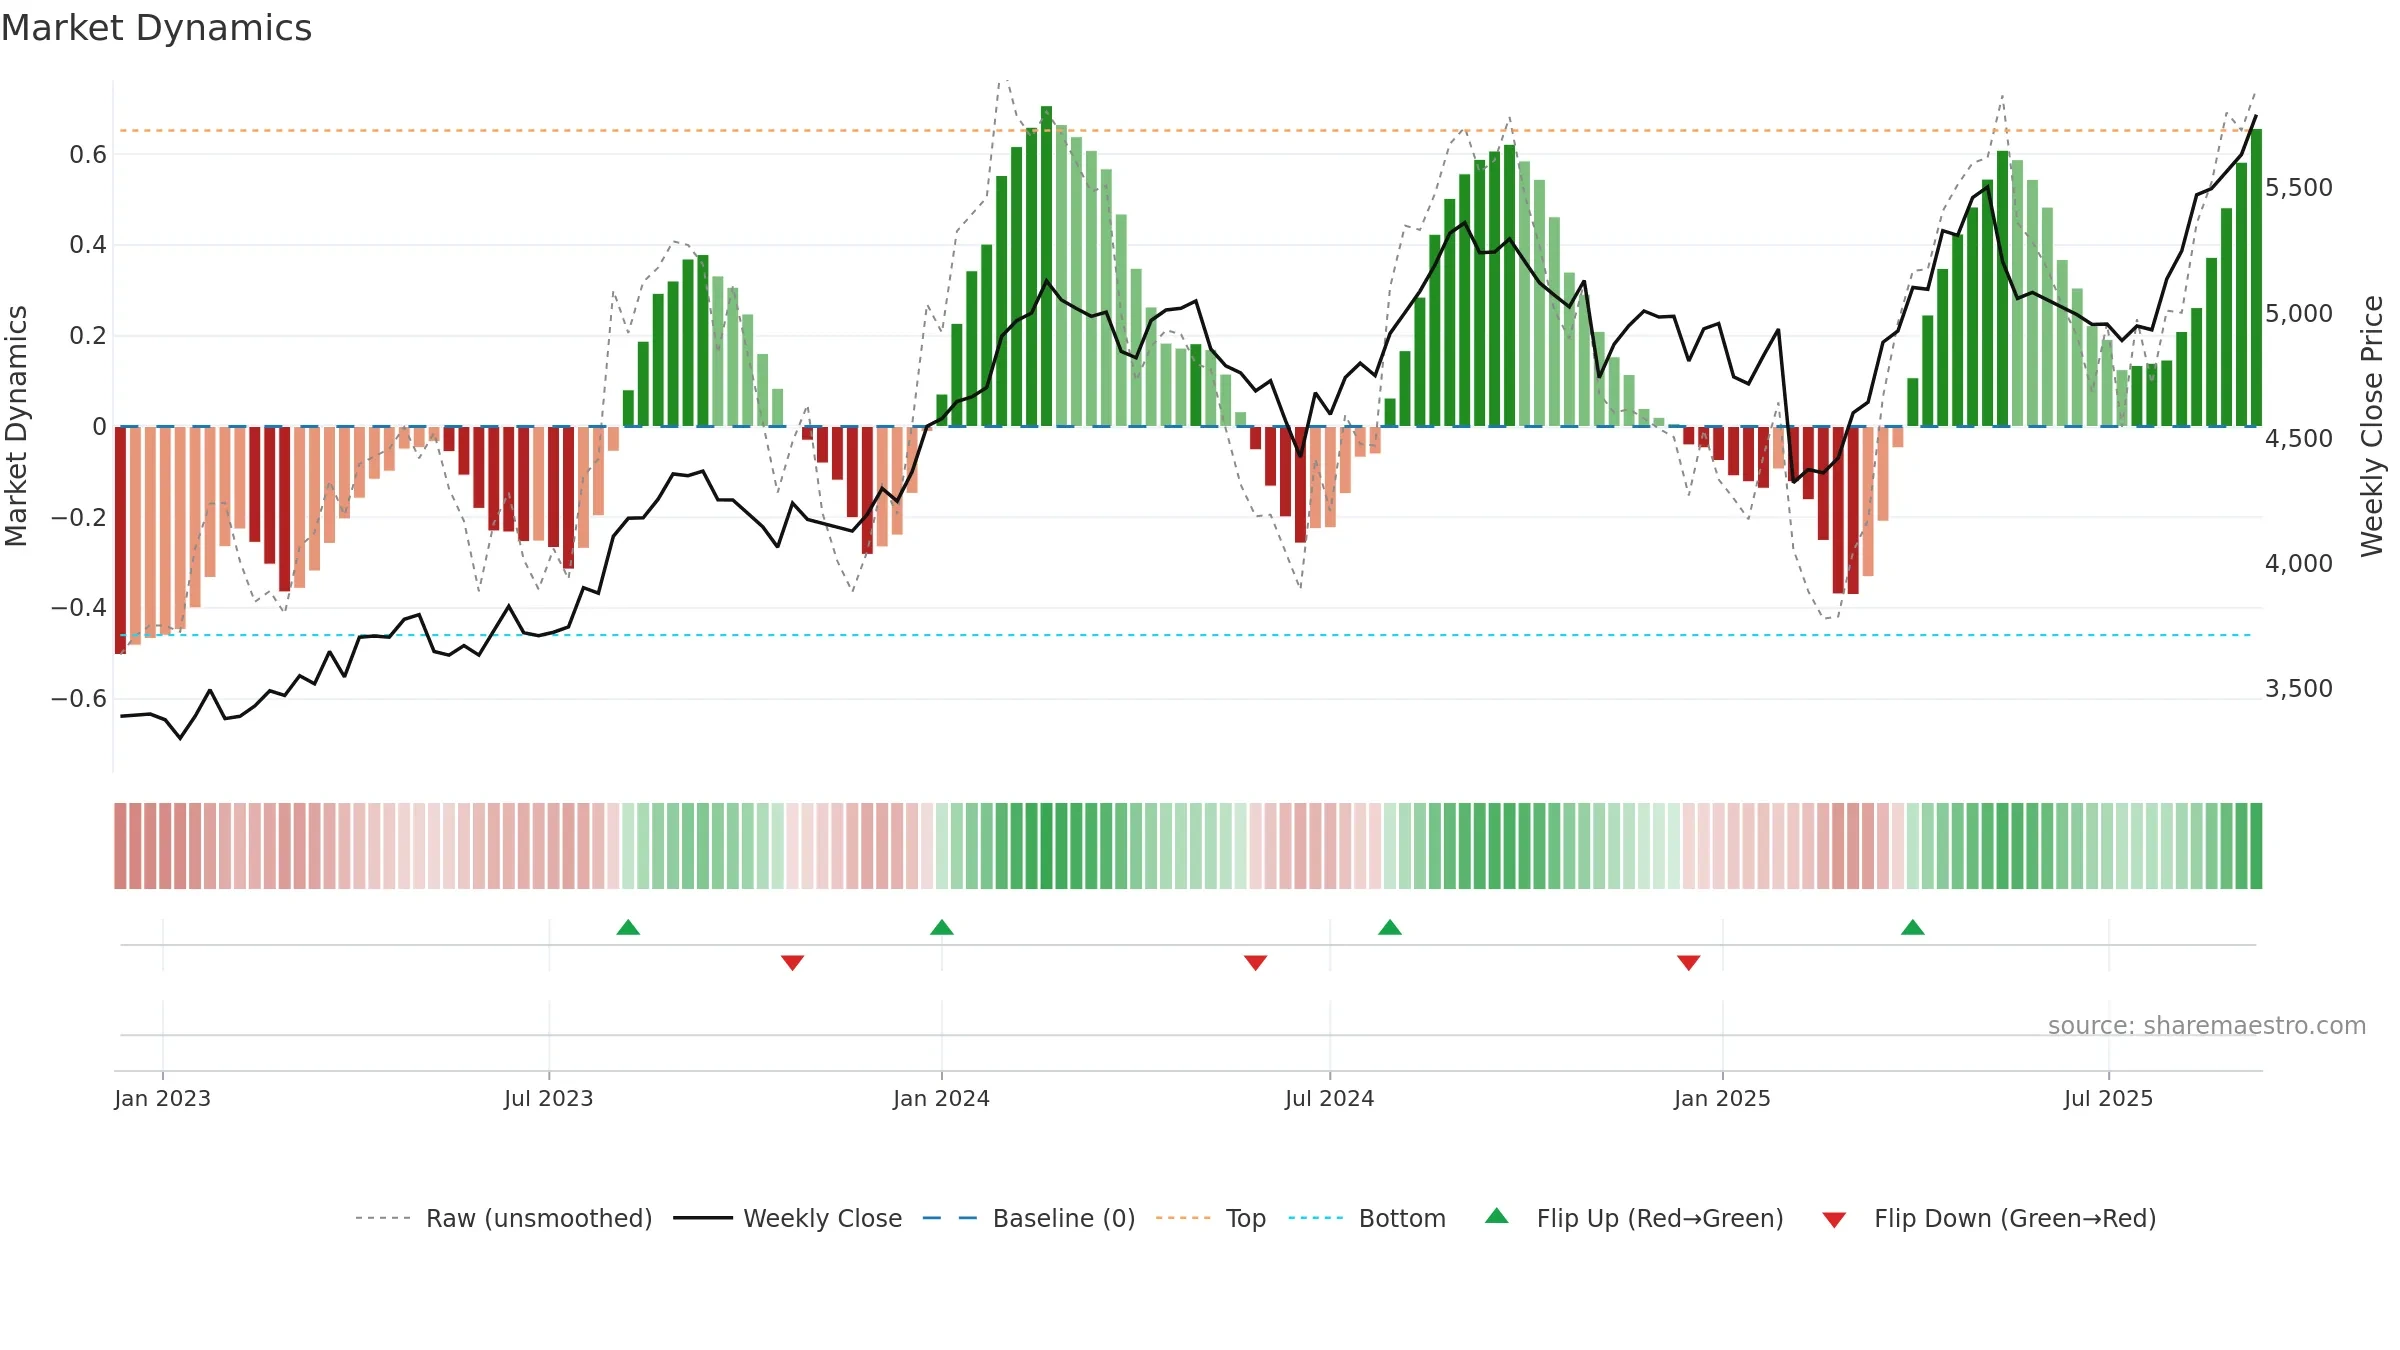Click the 0.6 left axis tick label
Screen dimensions: 2400x1350
88,154
